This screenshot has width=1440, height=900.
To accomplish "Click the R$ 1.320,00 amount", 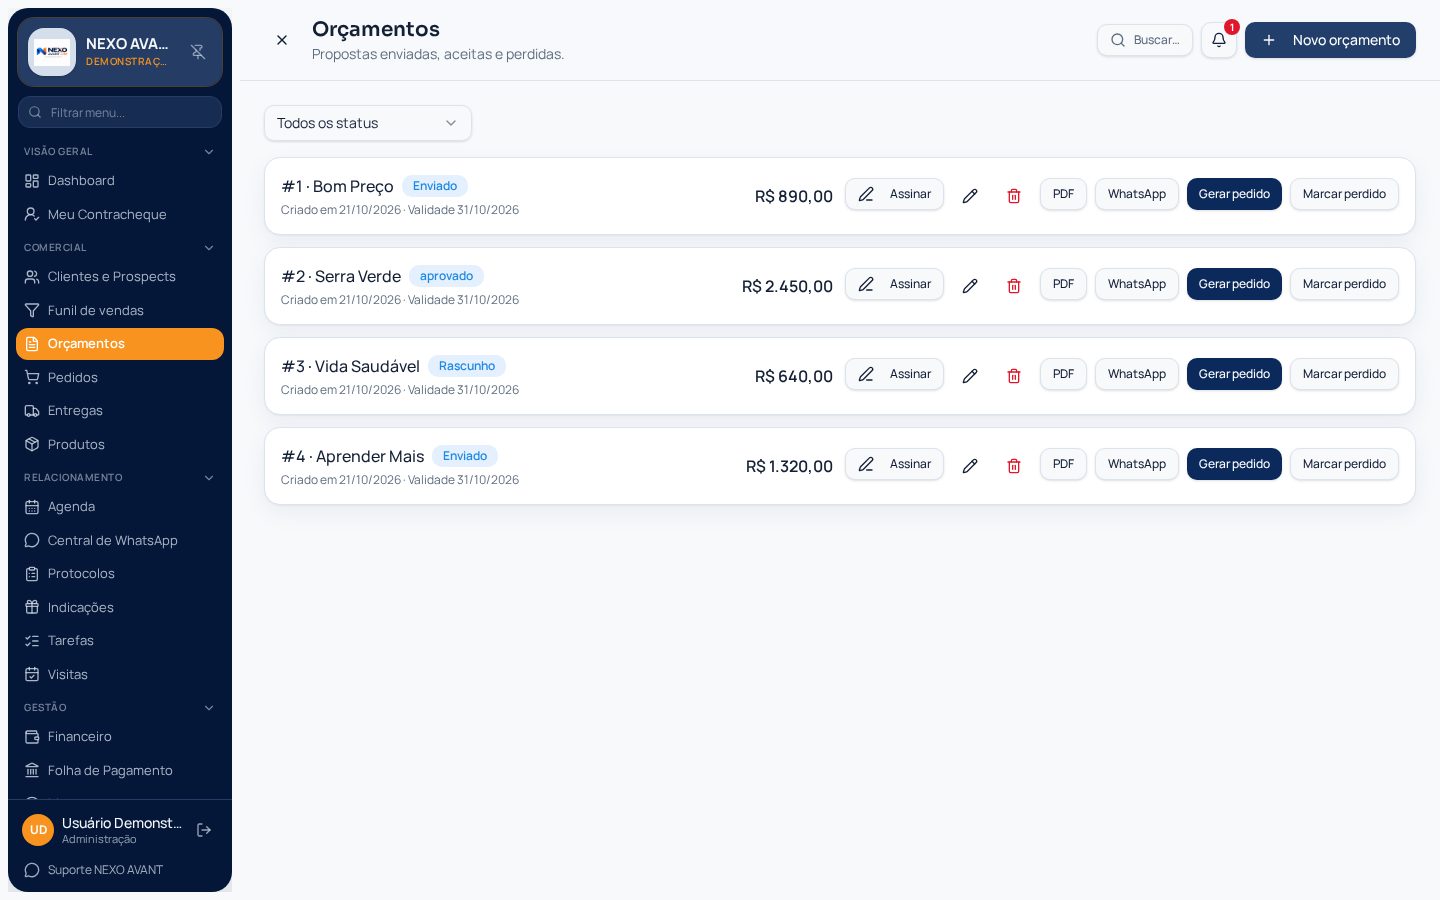I will [x=789, y=466].
